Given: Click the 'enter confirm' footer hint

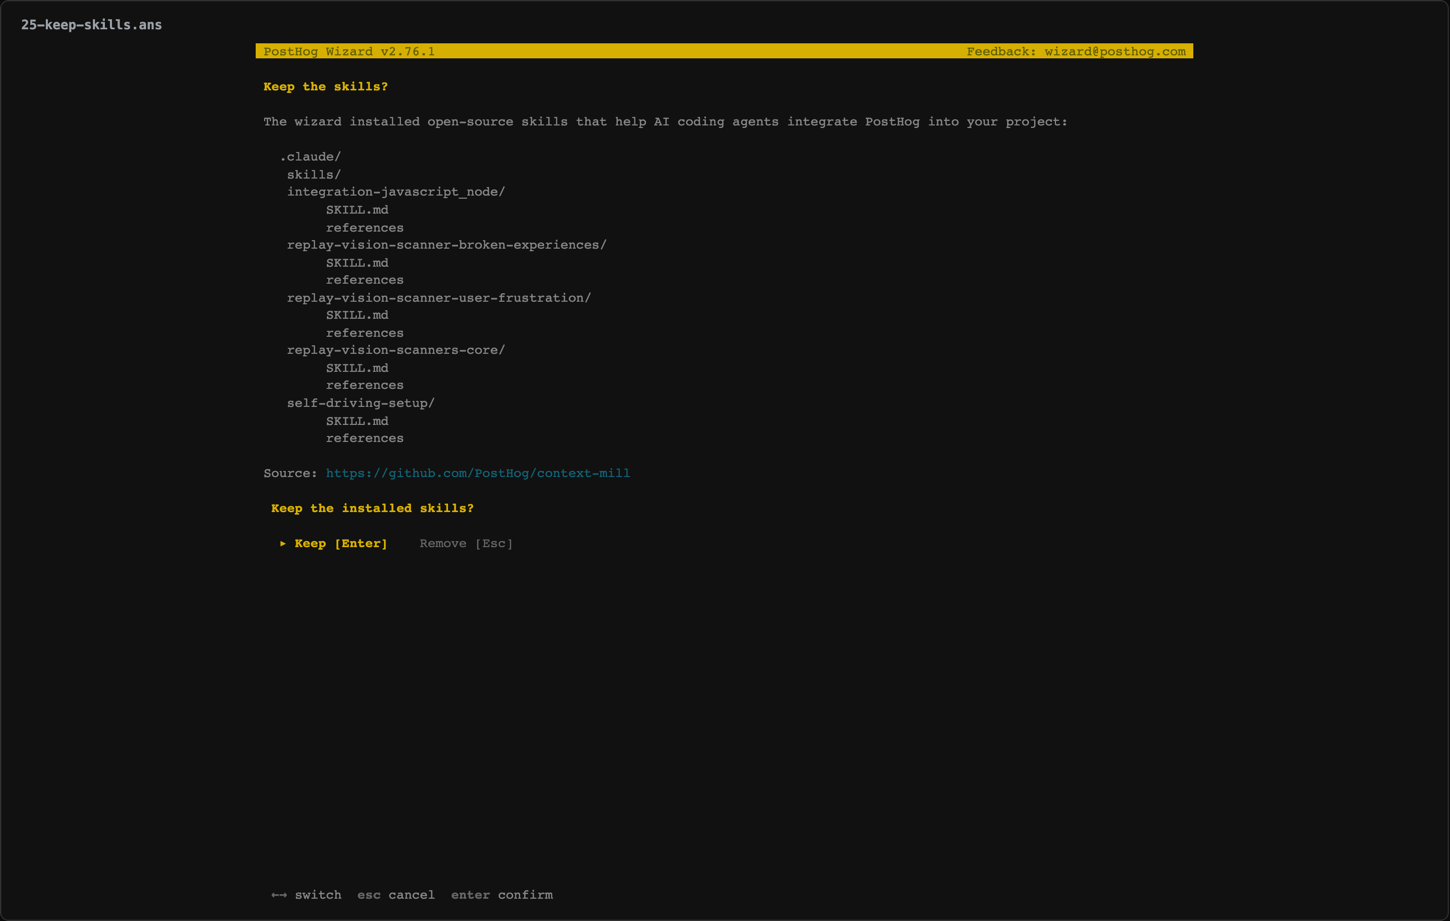Looking at the screenshot, I should pyautogui.click(x=502, y=895).
